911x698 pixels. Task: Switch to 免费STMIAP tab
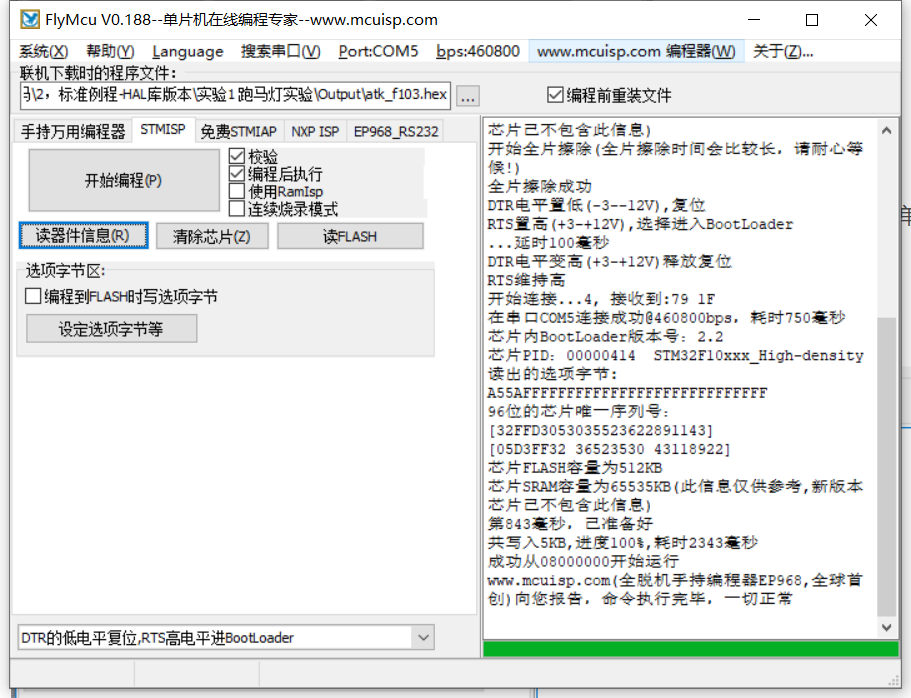click(x=238, y=131)
